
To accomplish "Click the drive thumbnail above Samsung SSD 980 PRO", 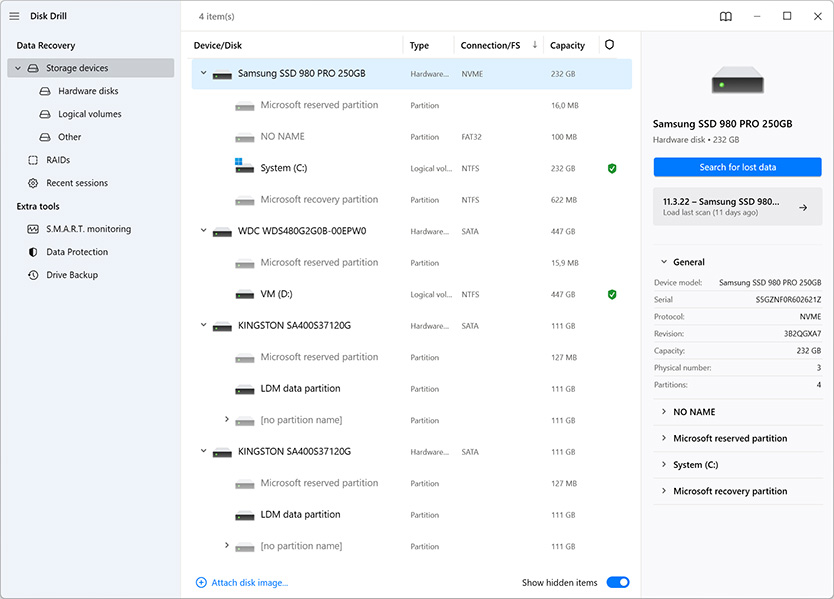I will 737,80.
